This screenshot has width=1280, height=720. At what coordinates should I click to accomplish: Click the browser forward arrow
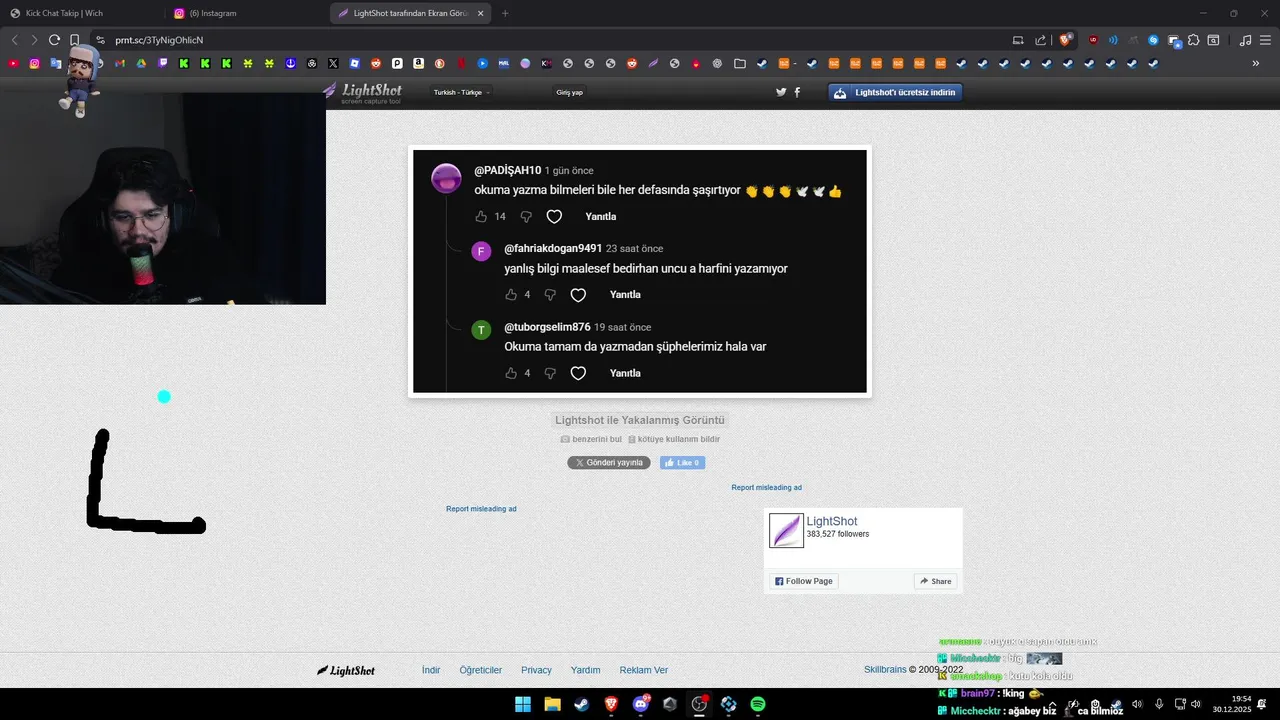(34, 40)
